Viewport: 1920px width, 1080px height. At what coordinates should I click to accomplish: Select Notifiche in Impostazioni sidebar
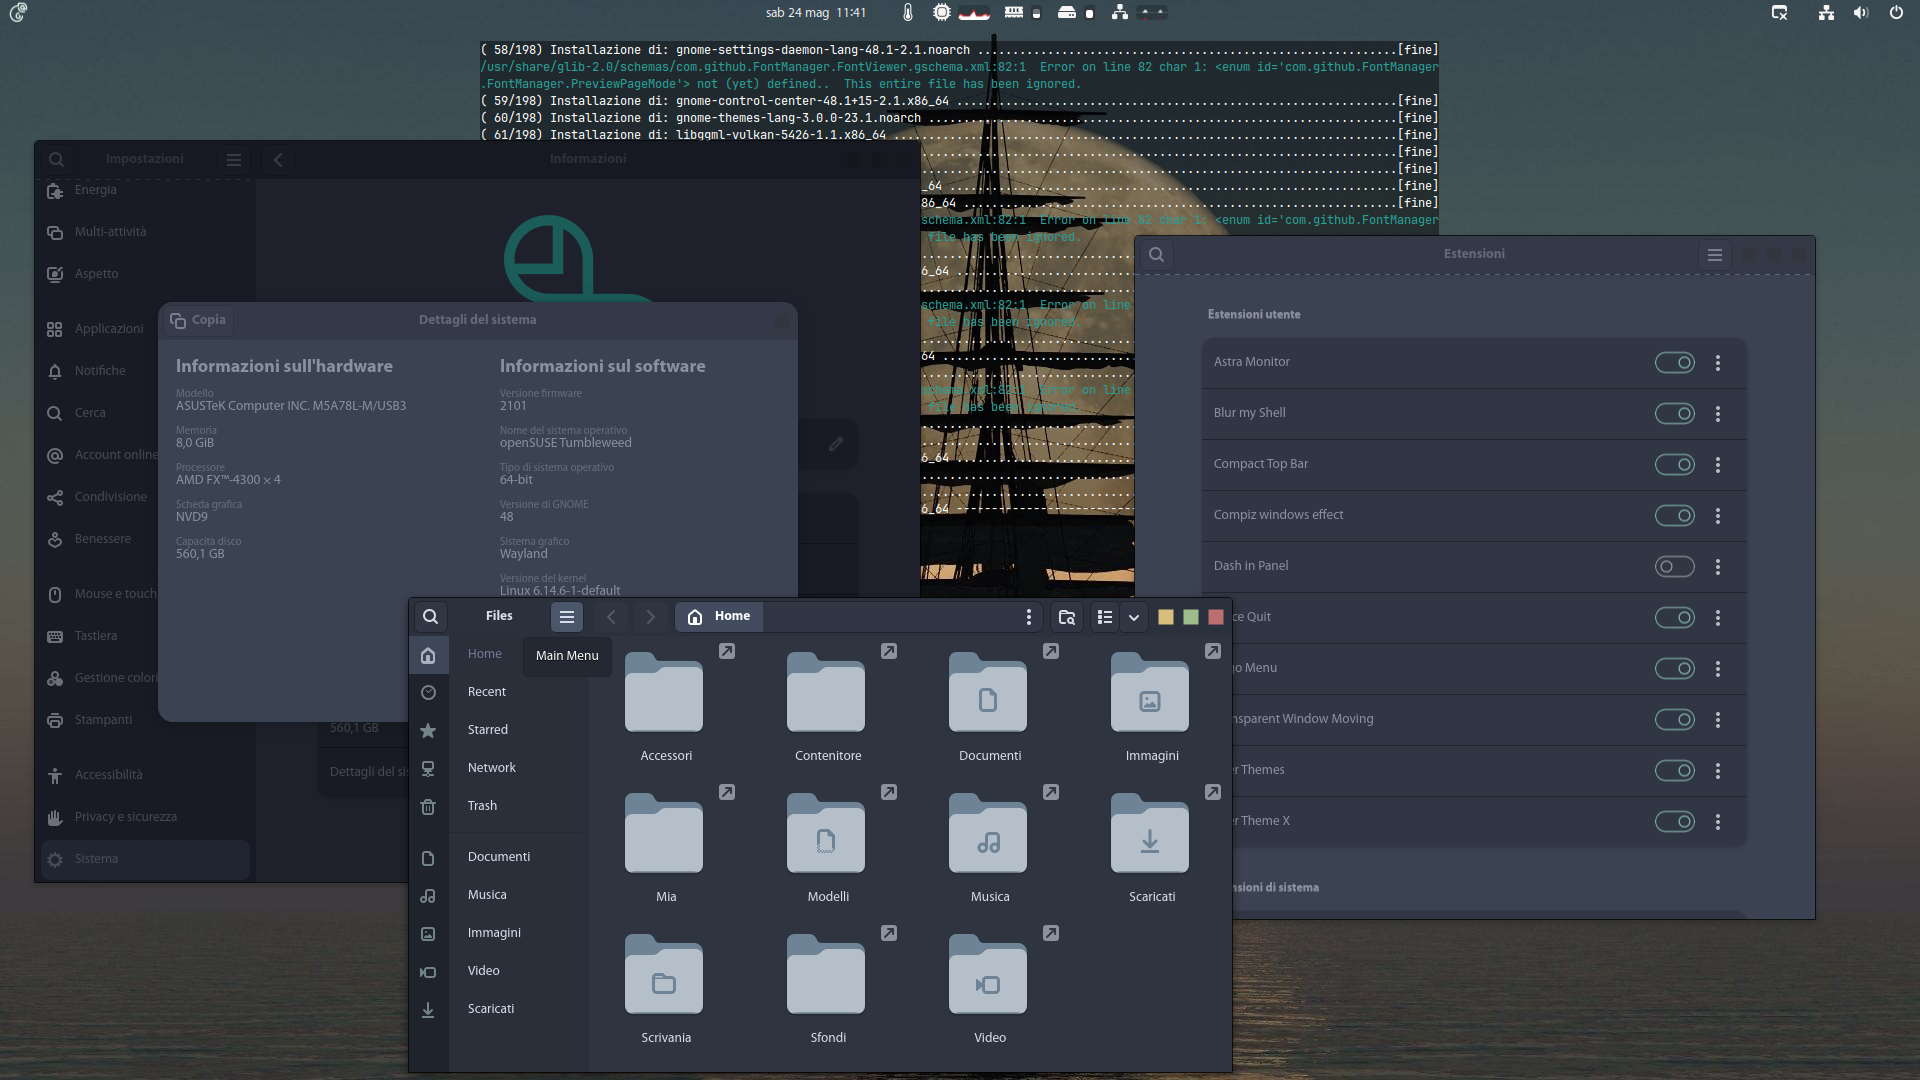tap(145, 371)
